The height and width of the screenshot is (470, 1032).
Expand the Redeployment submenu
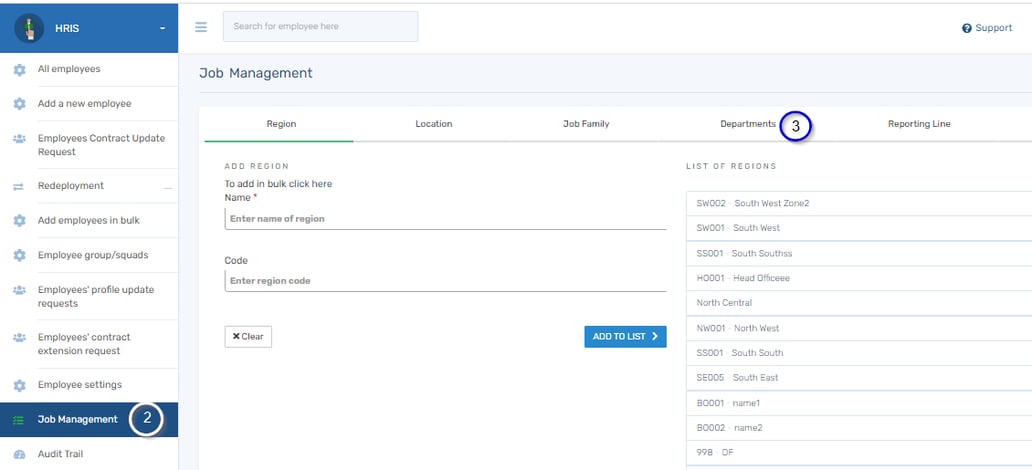pyautogui.click(x=167, y=187)
